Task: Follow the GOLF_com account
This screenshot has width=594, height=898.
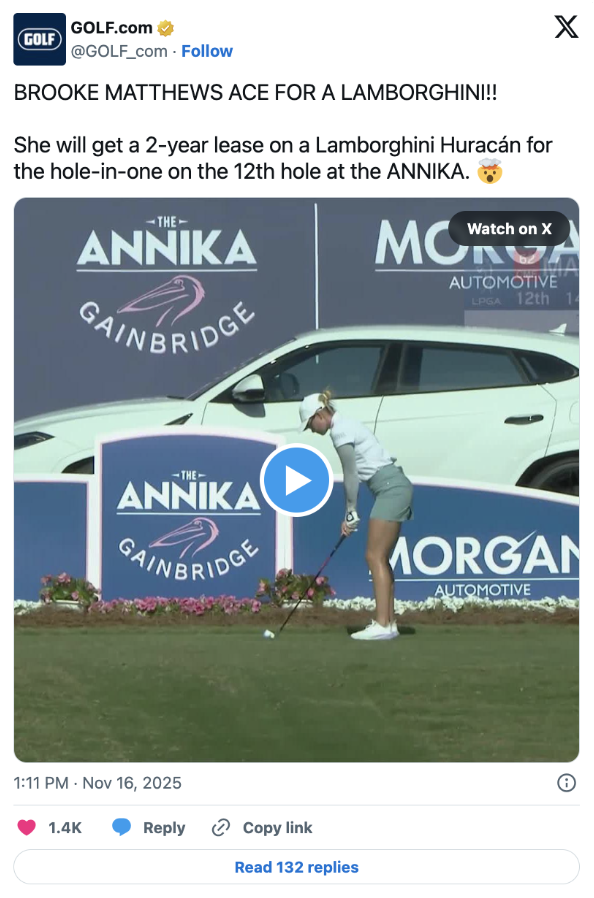Action: click(207, 52)
